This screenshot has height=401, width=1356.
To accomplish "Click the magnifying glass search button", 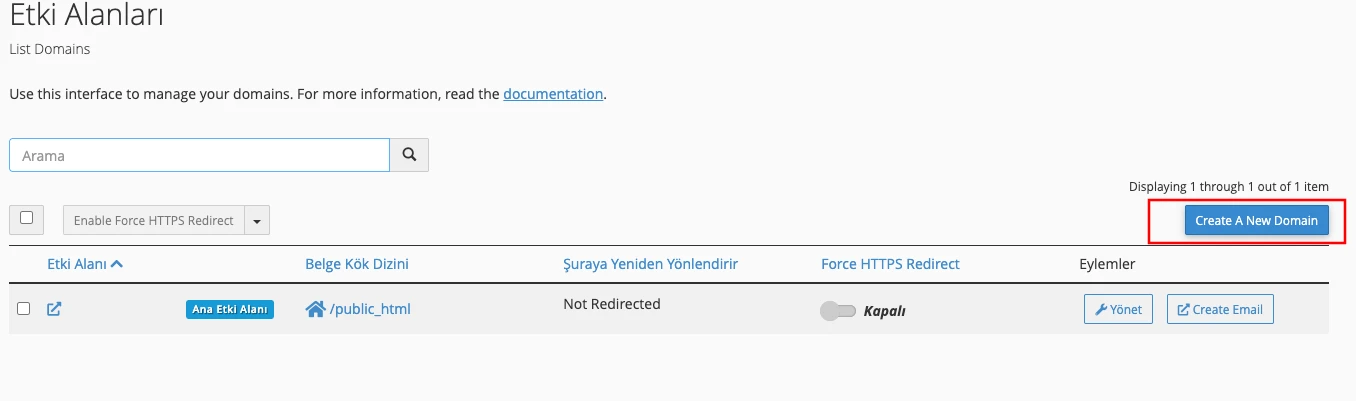I will [409, 155].
